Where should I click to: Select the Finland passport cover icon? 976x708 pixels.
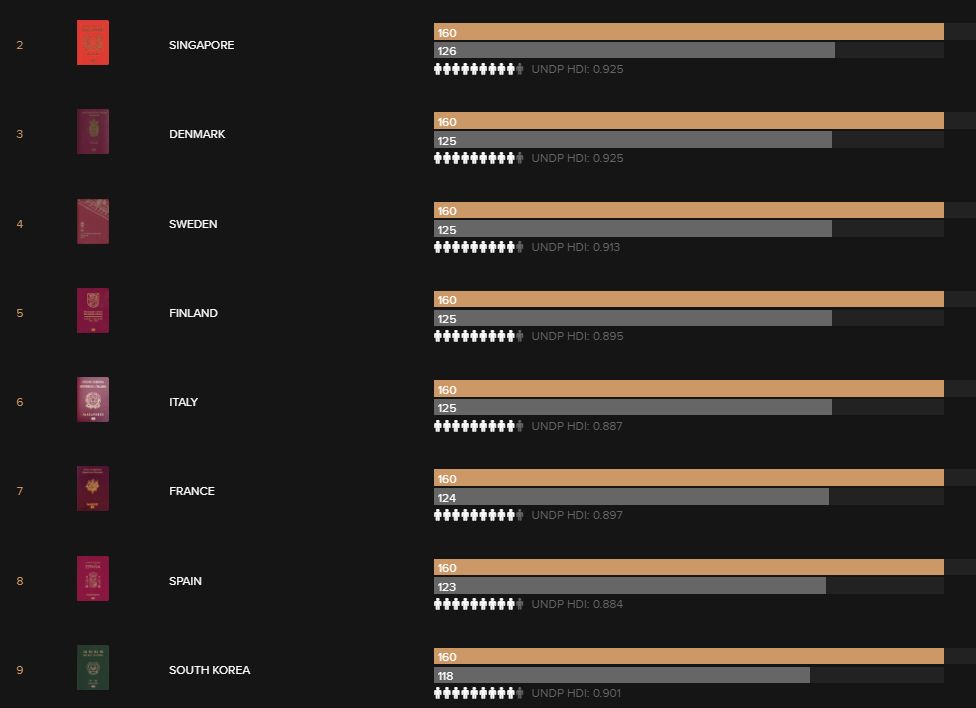coord(93,311)
